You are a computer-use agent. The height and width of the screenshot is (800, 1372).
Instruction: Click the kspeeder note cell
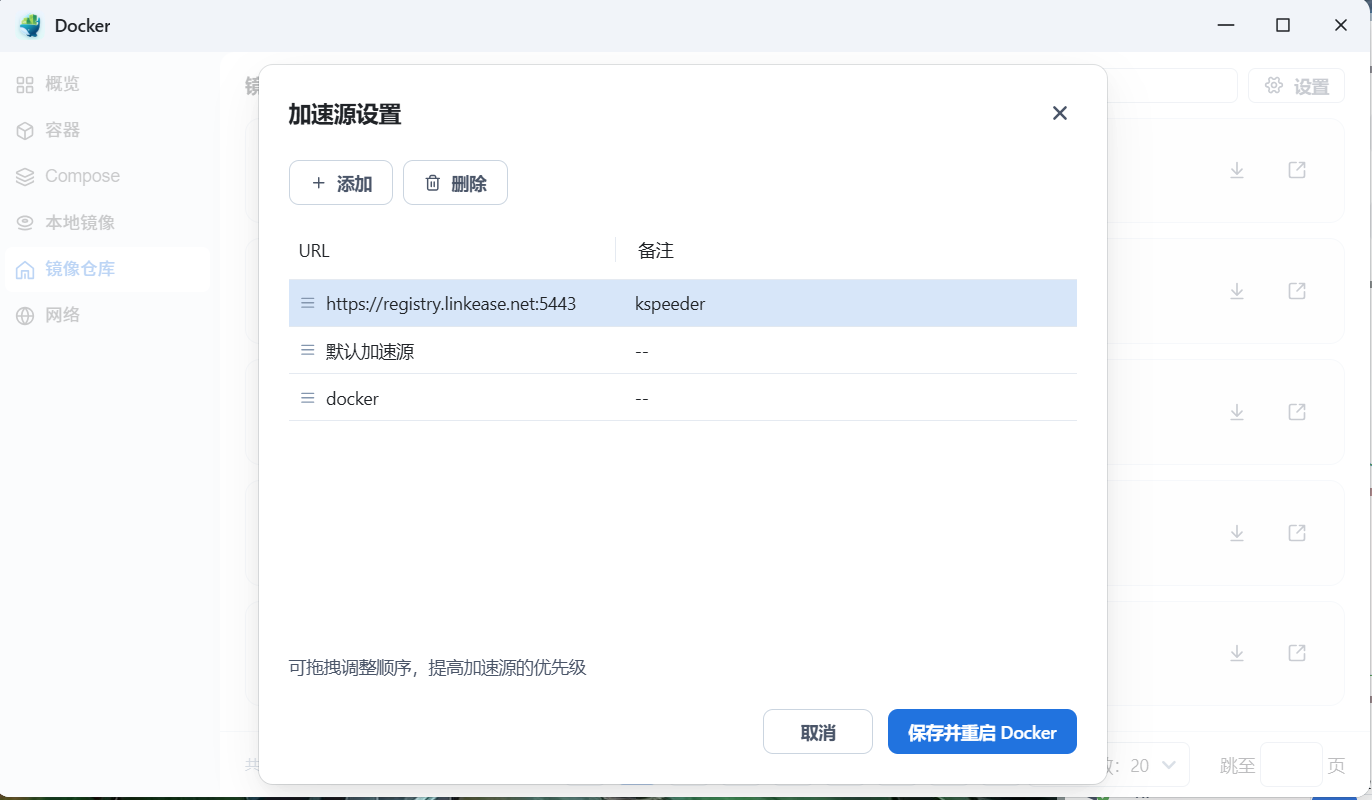click(x=670, y=303)
